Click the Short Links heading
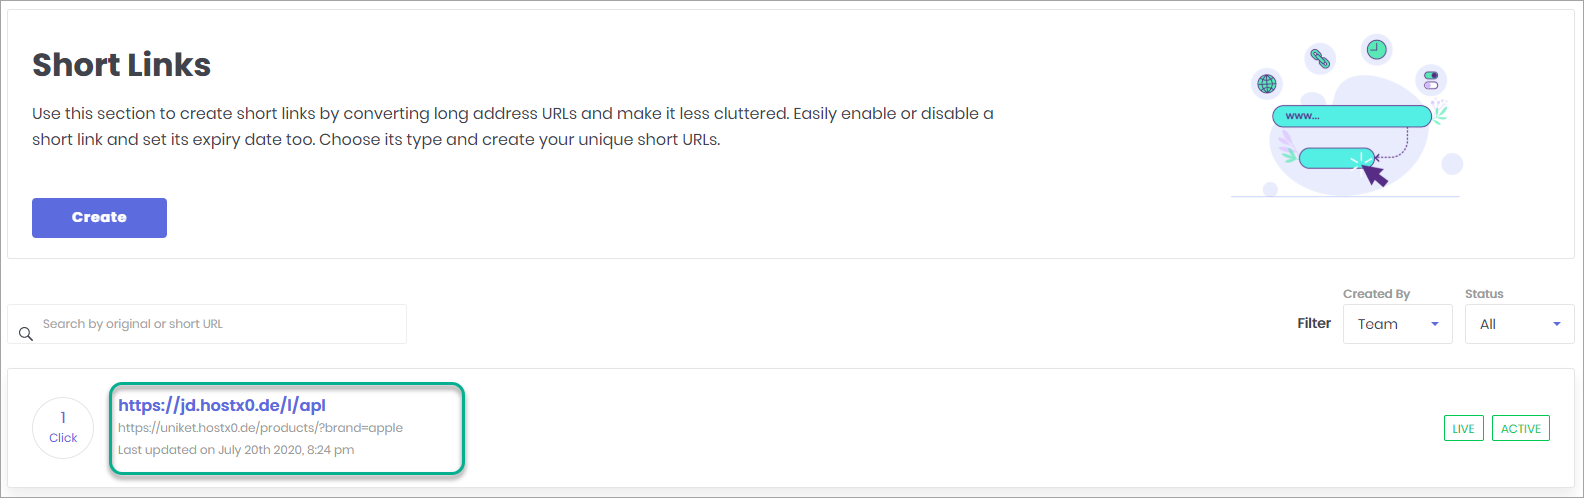1584x498 pixels. point(122,65)
